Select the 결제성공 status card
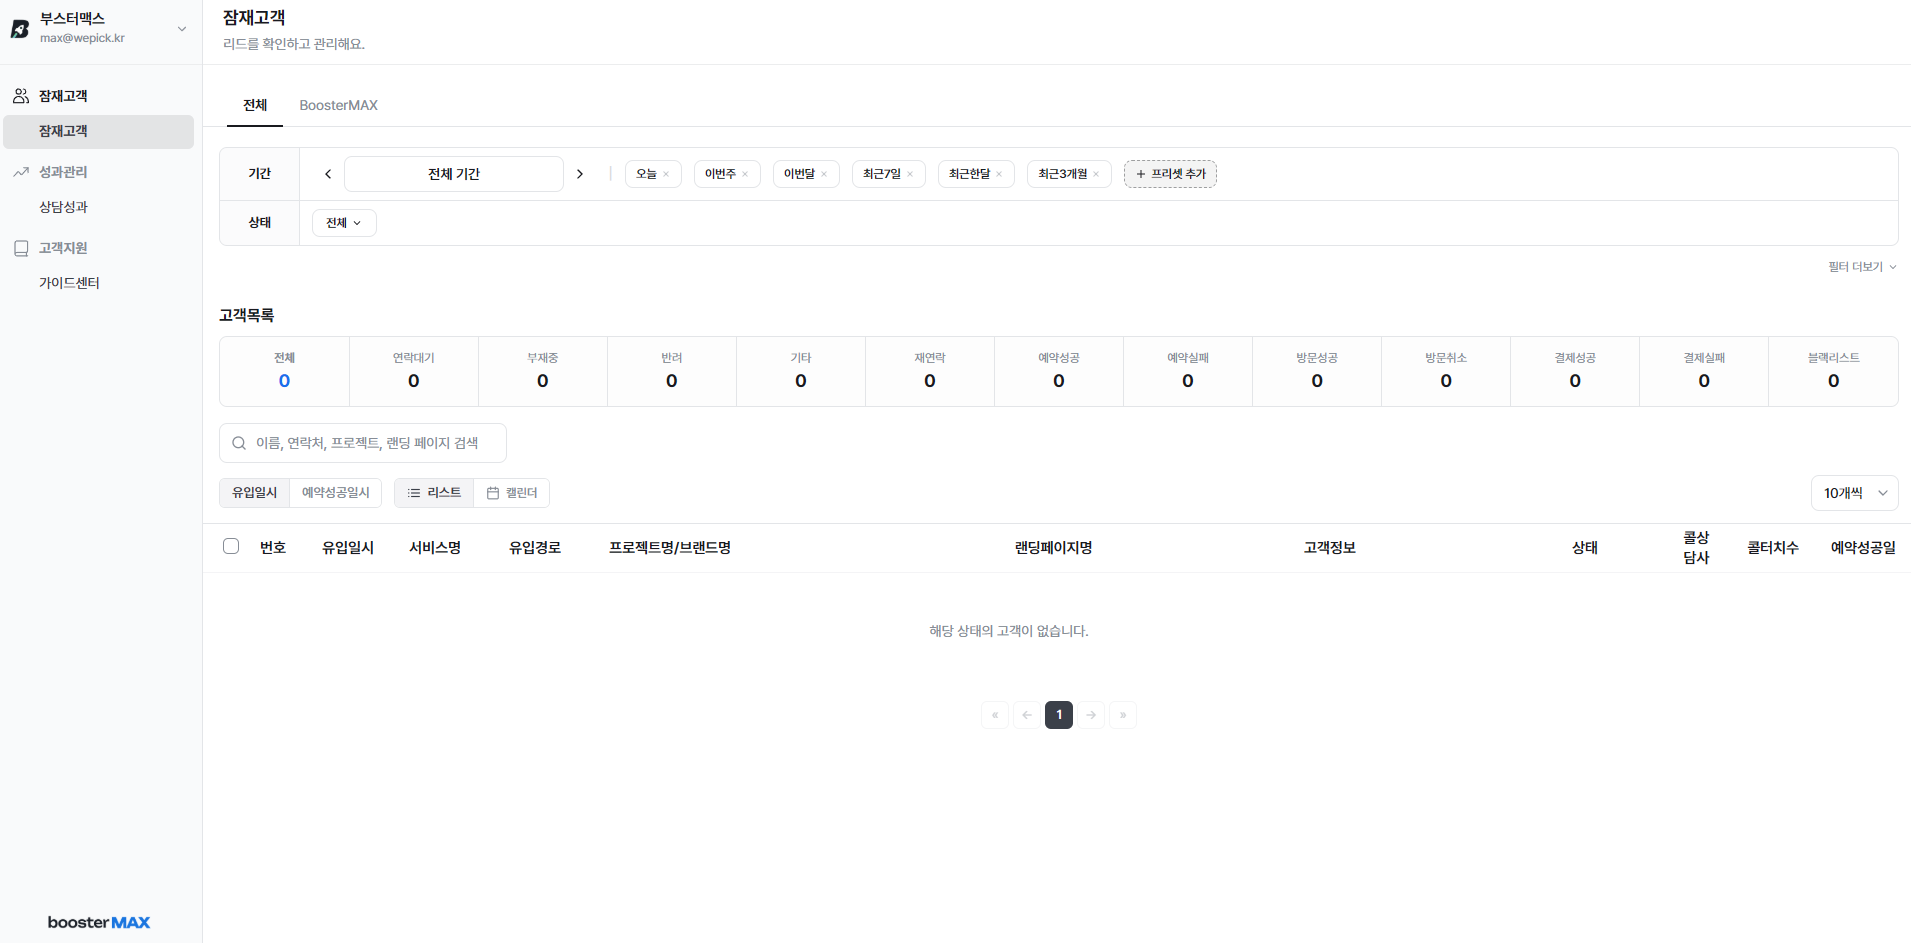Viewport: 1911px width, 943px height. click(x=1575, y=371)
